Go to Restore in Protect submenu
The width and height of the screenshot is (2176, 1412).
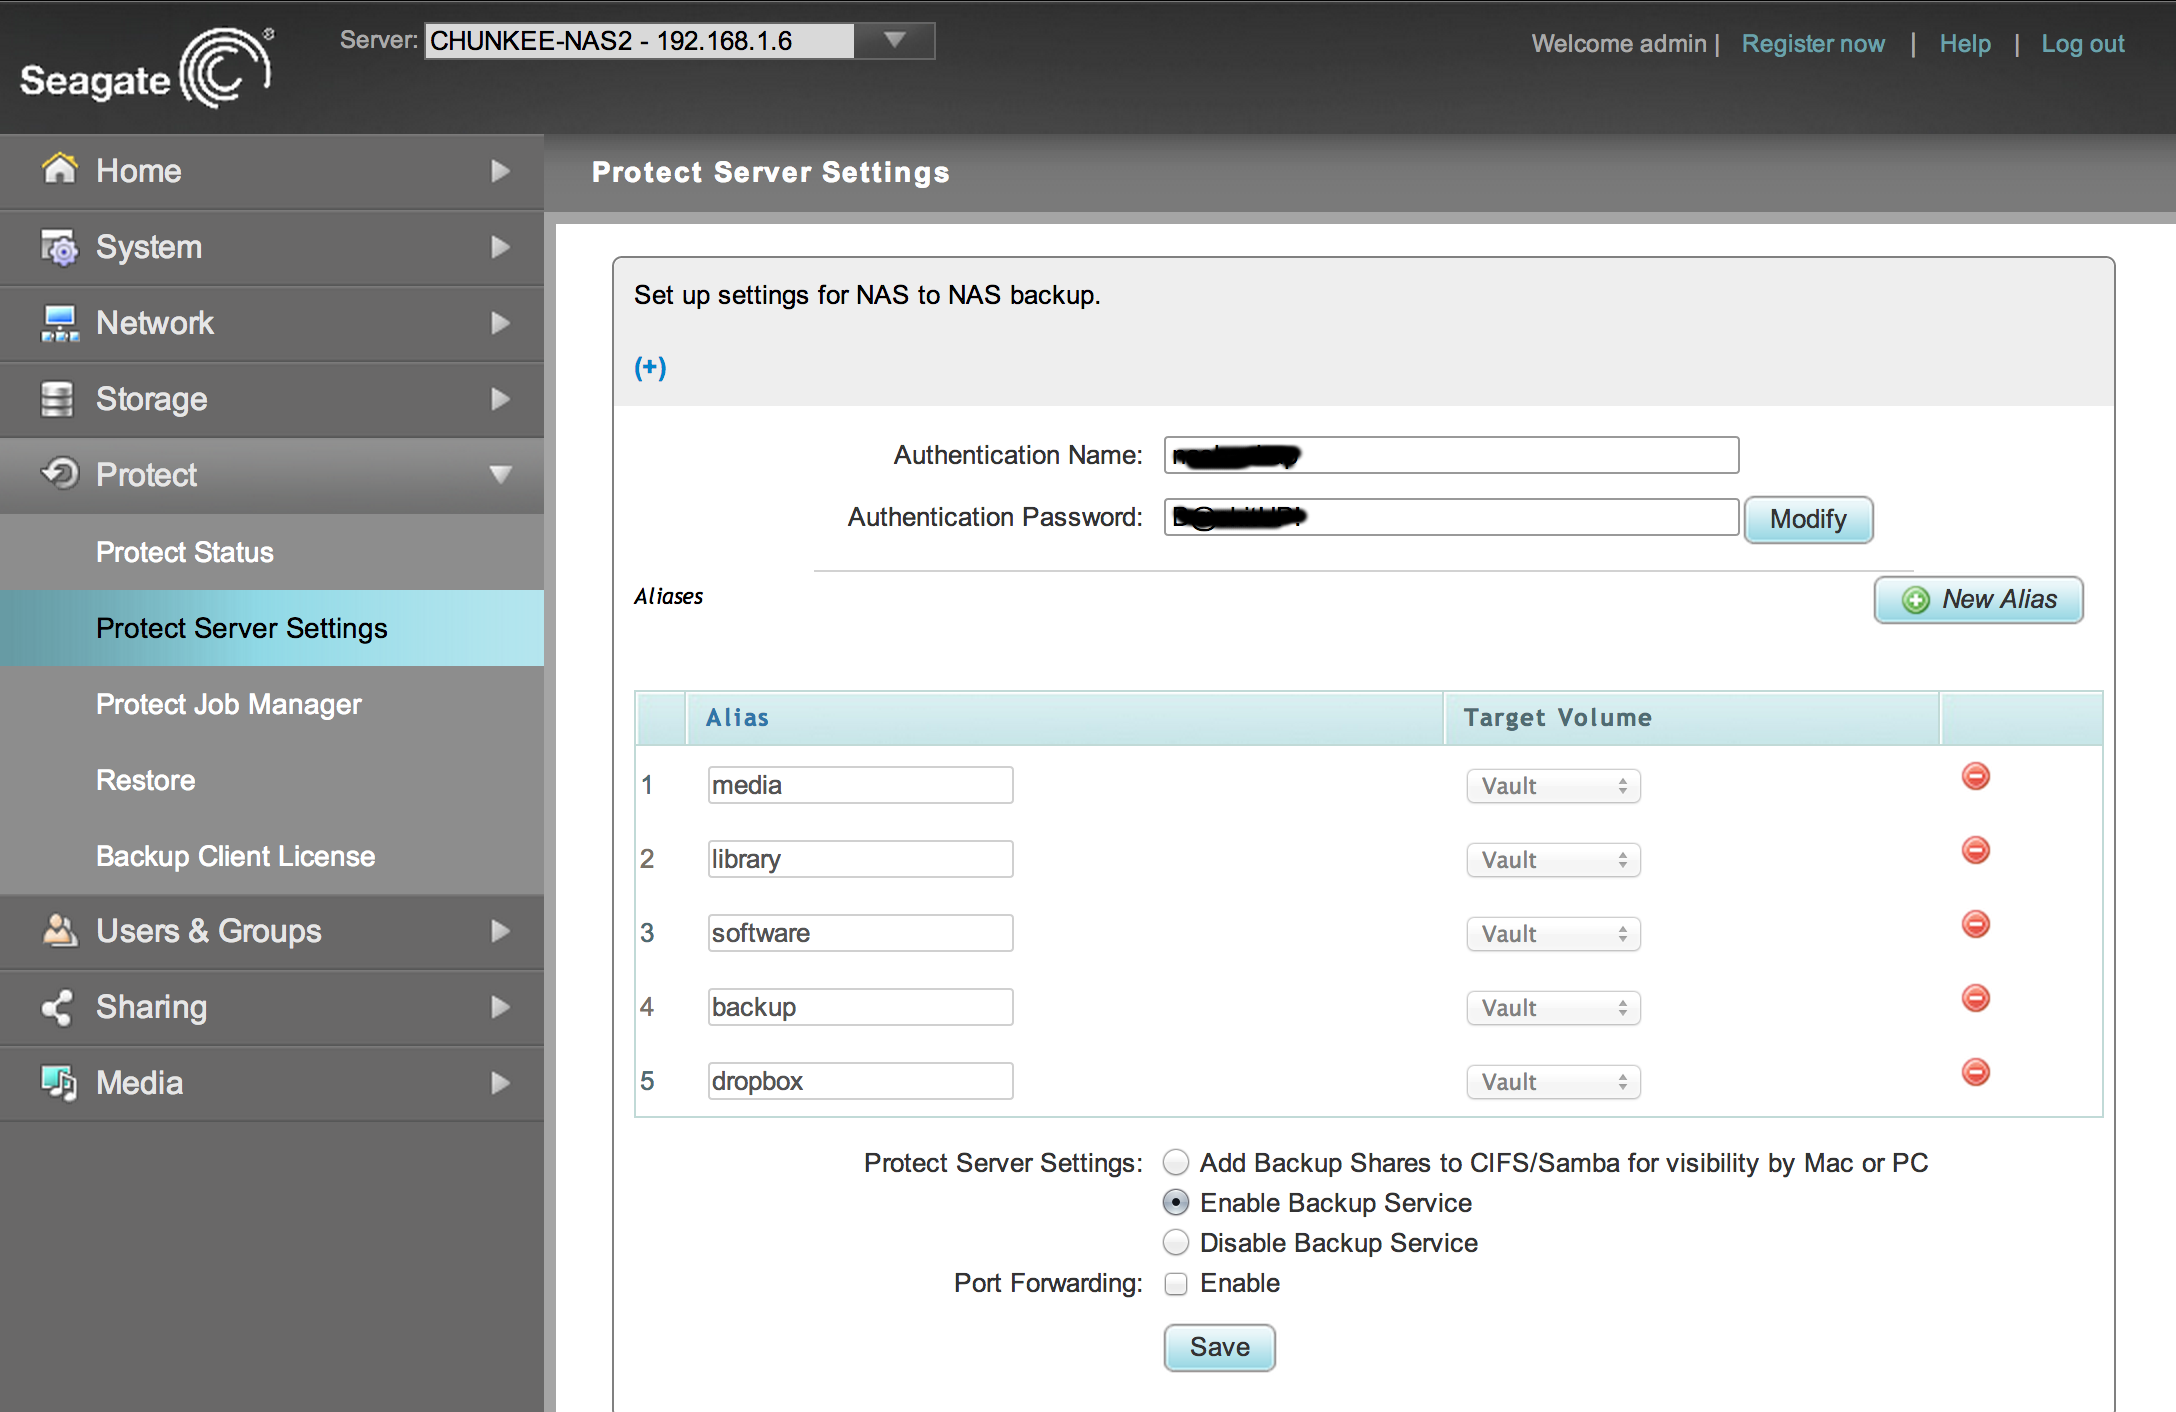[145, 780]
